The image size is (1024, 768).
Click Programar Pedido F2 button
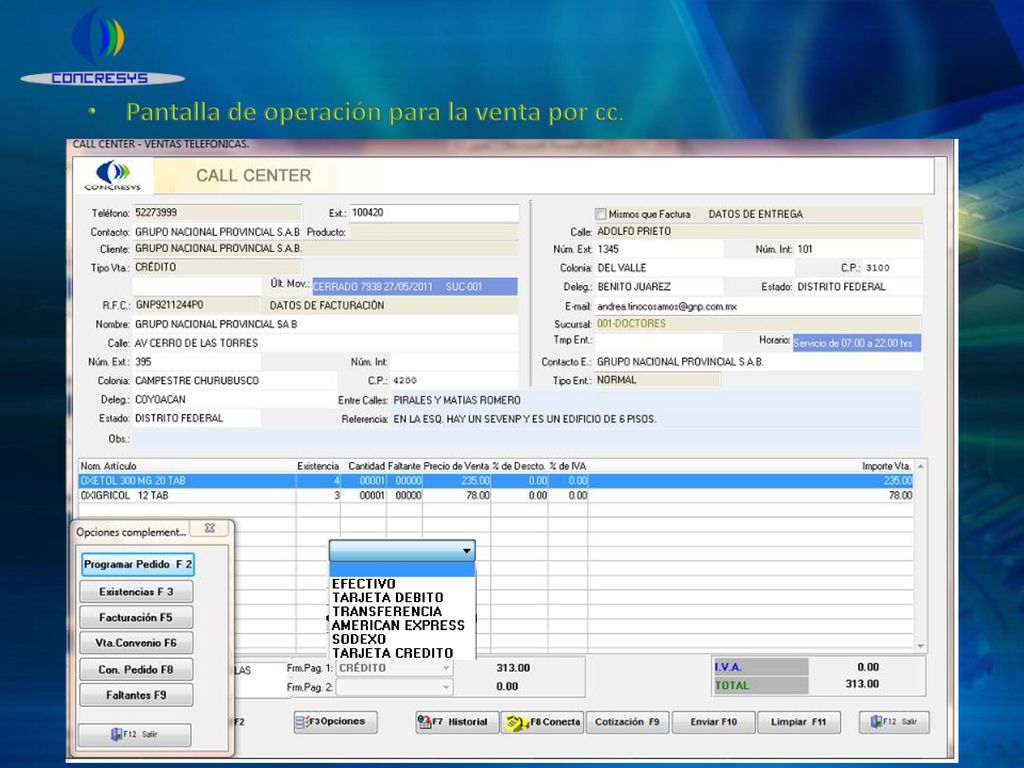click(137, 564)
